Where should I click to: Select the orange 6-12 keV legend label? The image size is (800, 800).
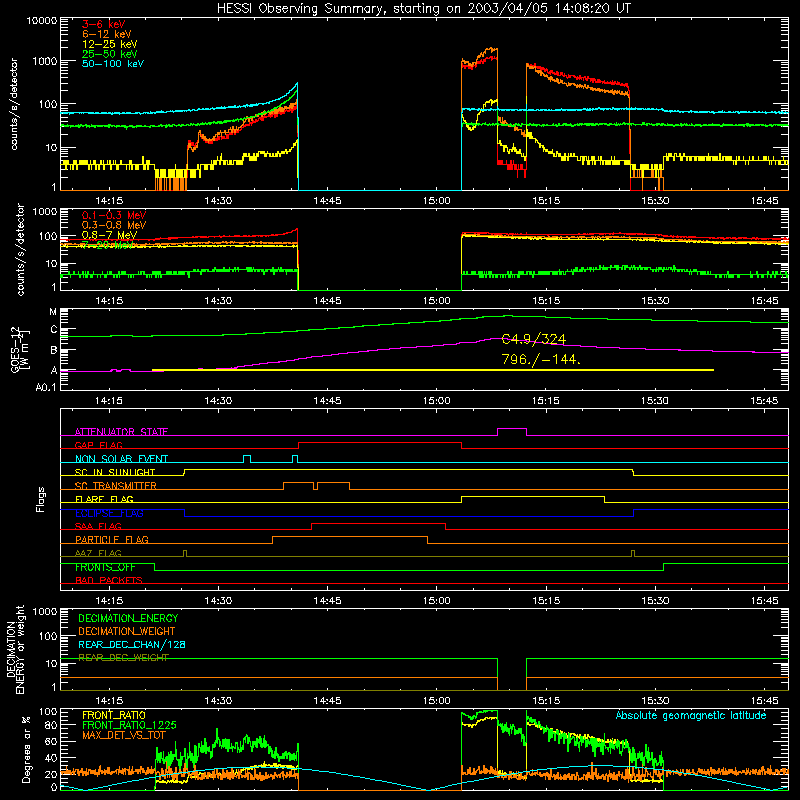click(107, 34)
